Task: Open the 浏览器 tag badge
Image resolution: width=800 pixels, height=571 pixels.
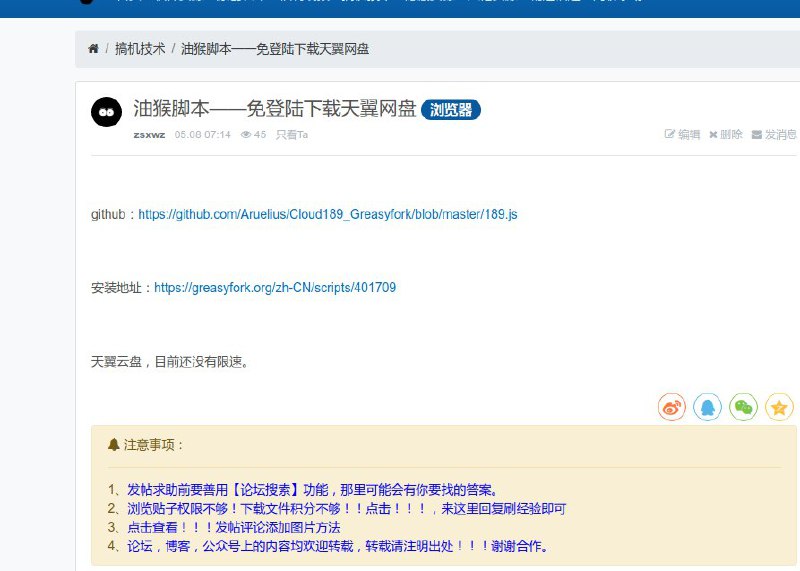Action: click(451, 110)
